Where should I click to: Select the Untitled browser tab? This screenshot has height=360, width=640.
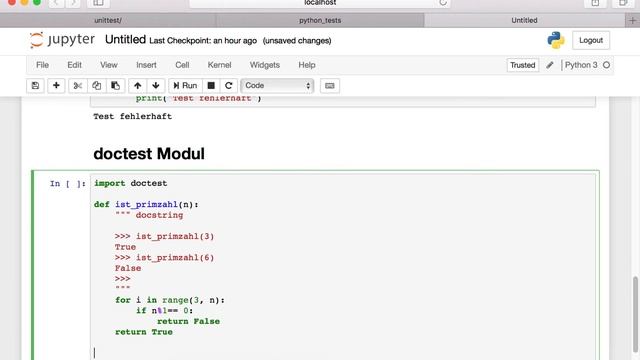524,20
